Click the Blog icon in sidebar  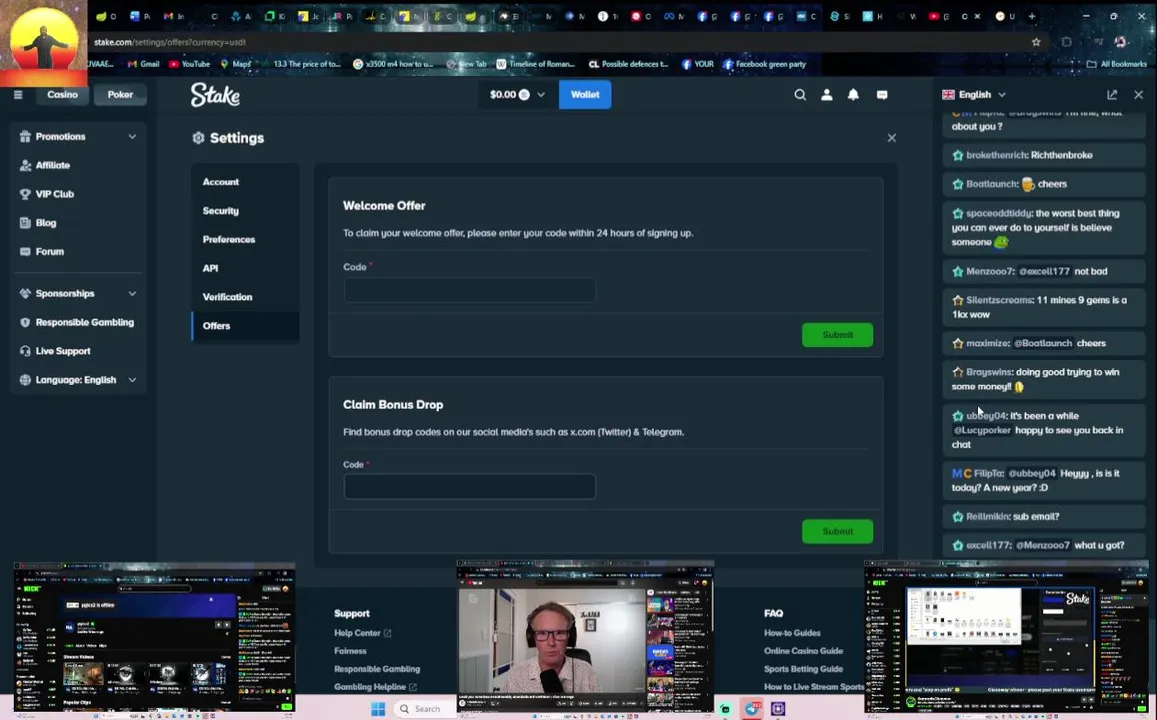coord(25,223)
